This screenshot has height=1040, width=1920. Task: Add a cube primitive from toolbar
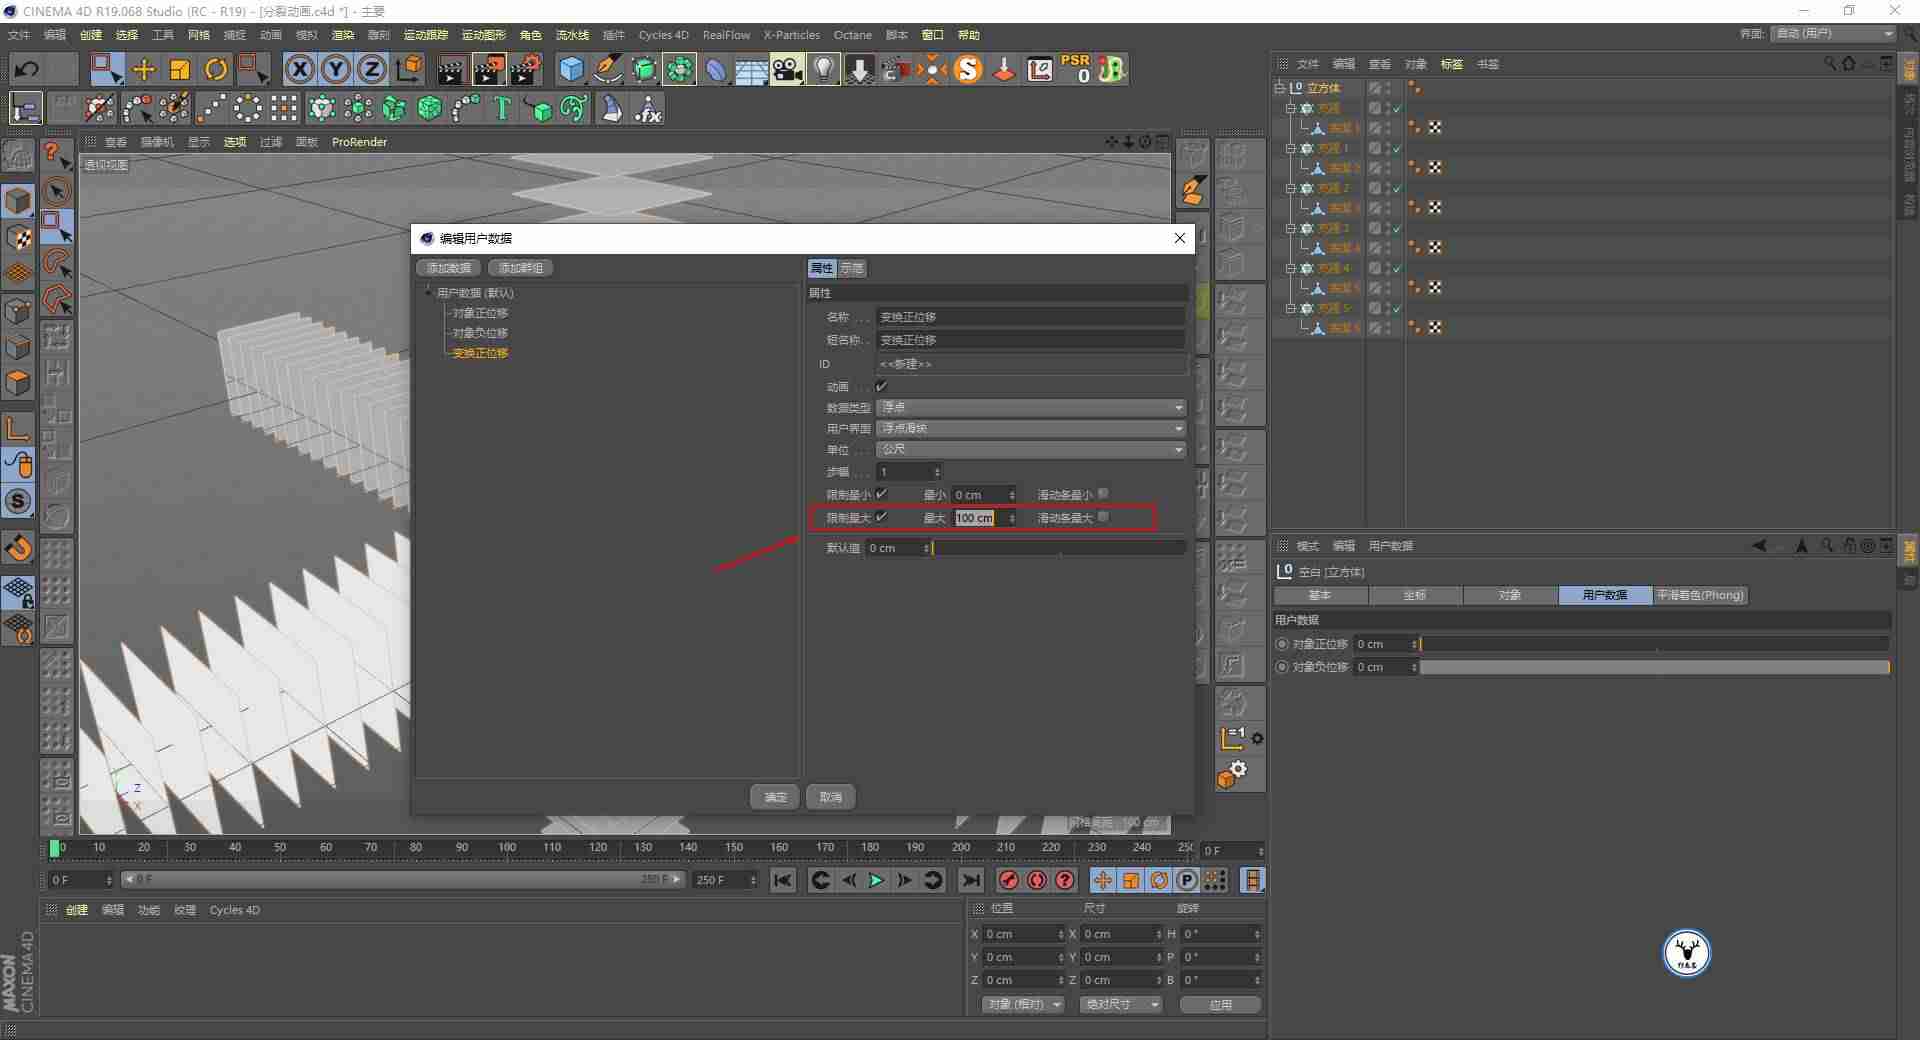tap(571, 69)
